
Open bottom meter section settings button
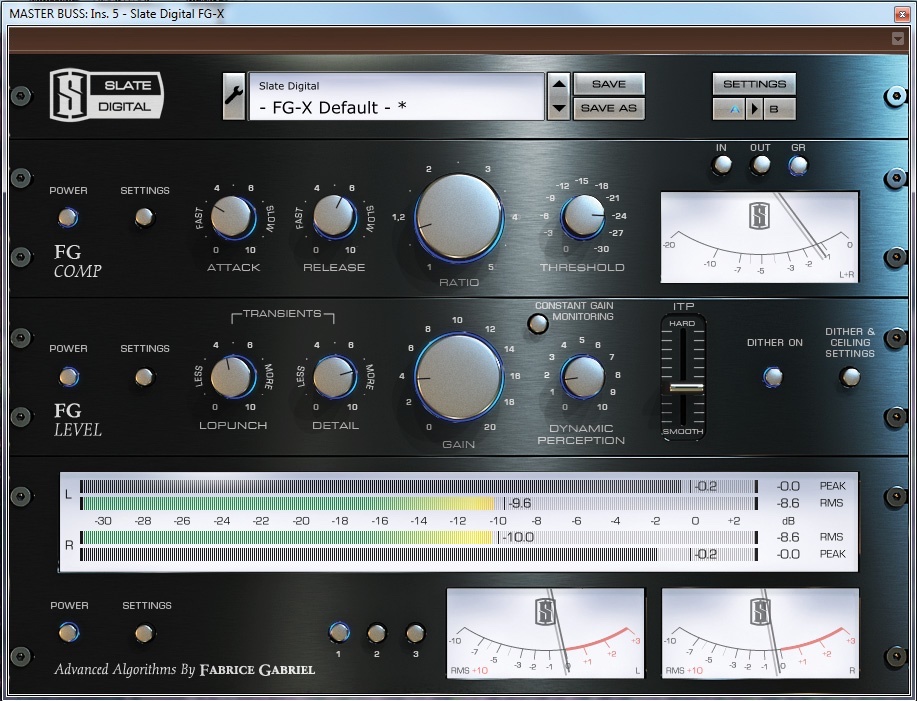point(144,633)
